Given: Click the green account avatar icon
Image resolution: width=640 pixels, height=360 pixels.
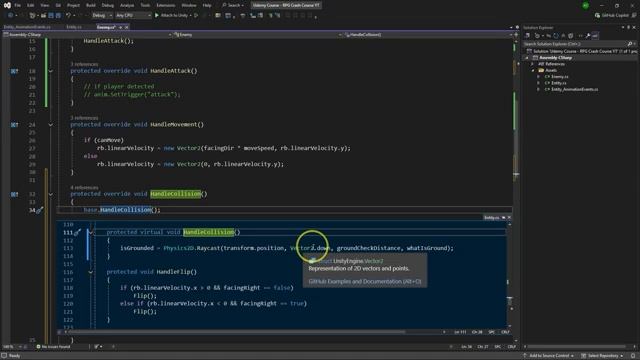Looking at the screenshot, I should click(585, 5).
